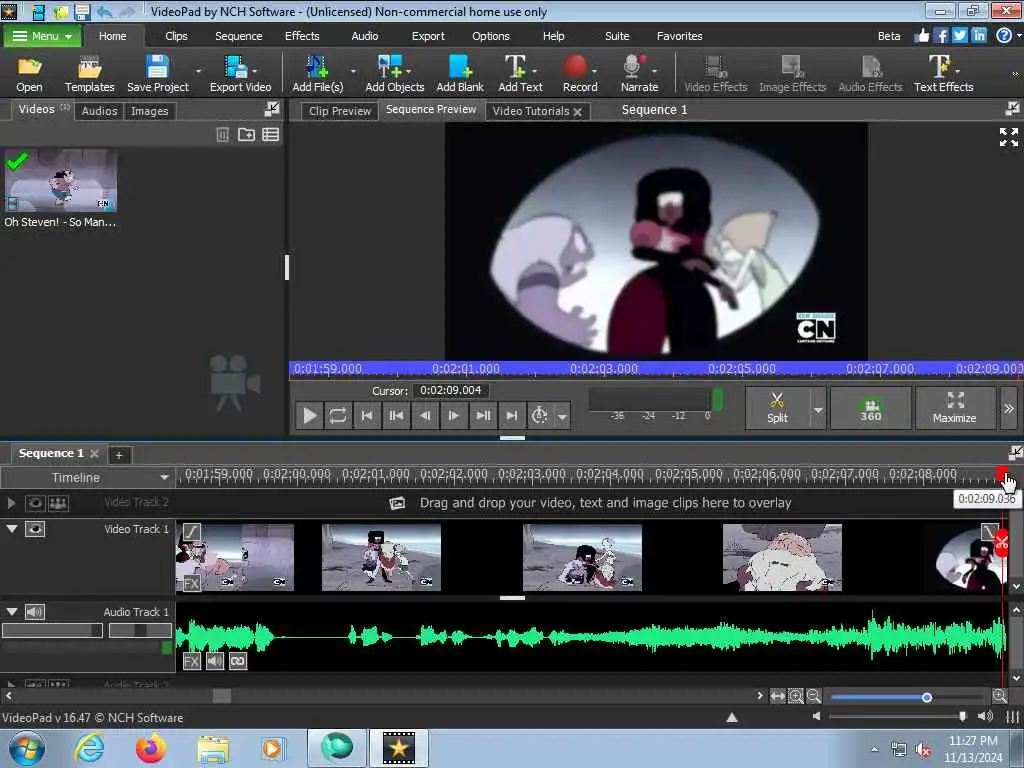Viewport: 1024px width, 768px height.
Task: Click the speaker icon on the audio clip
Action: [215, 661]
